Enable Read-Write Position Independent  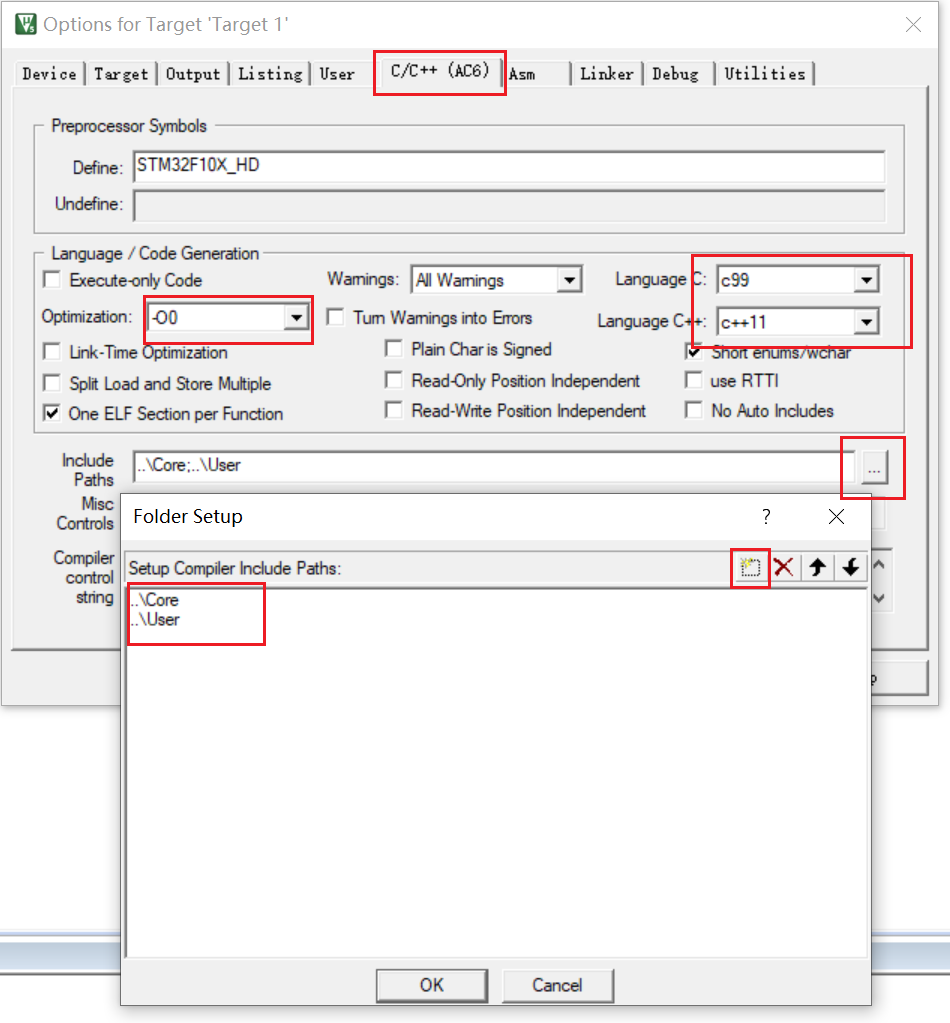[x=393, y=410]
